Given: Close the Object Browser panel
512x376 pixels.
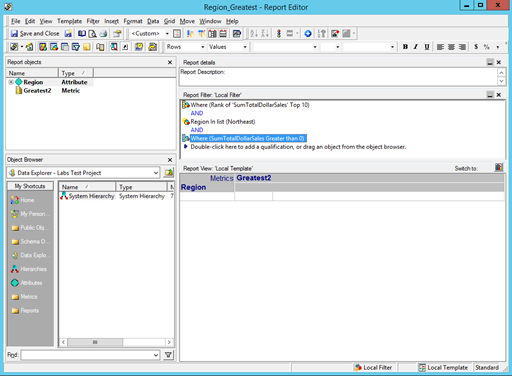Looking at the screenshot, I should click(x=170, y=160).
